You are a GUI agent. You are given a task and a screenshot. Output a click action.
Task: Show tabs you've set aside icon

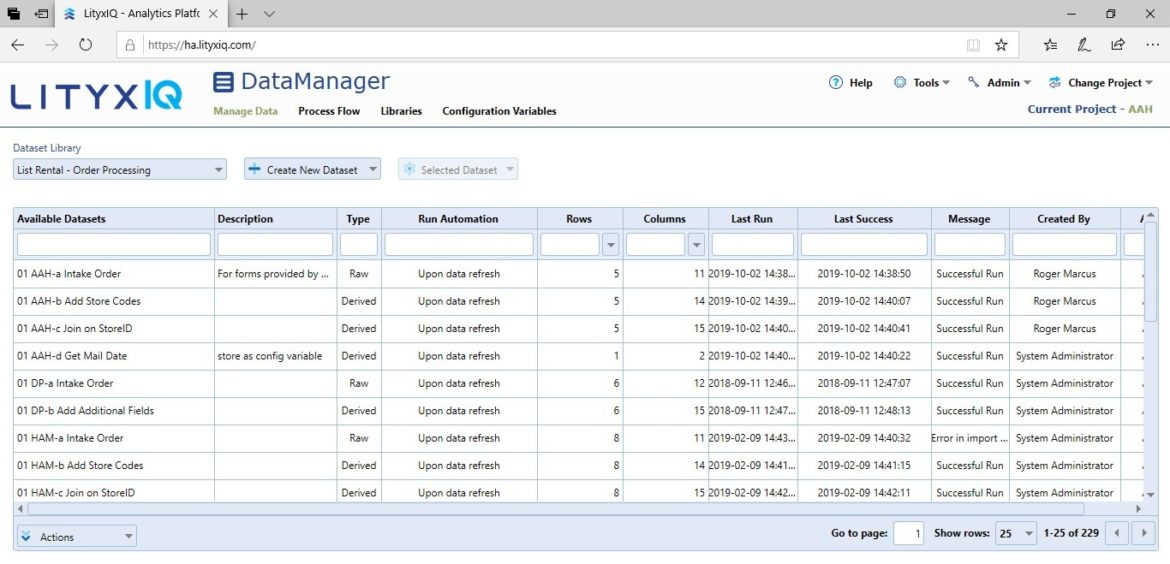[13, 13]
